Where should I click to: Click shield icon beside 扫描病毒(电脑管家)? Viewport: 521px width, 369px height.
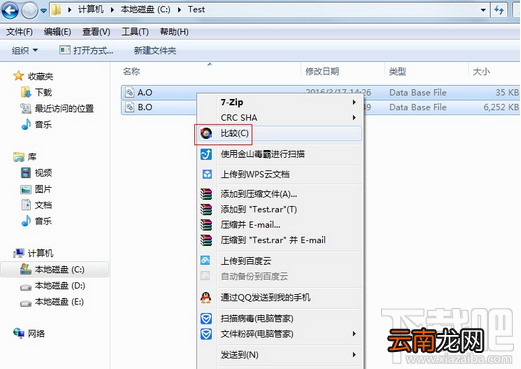206,318
